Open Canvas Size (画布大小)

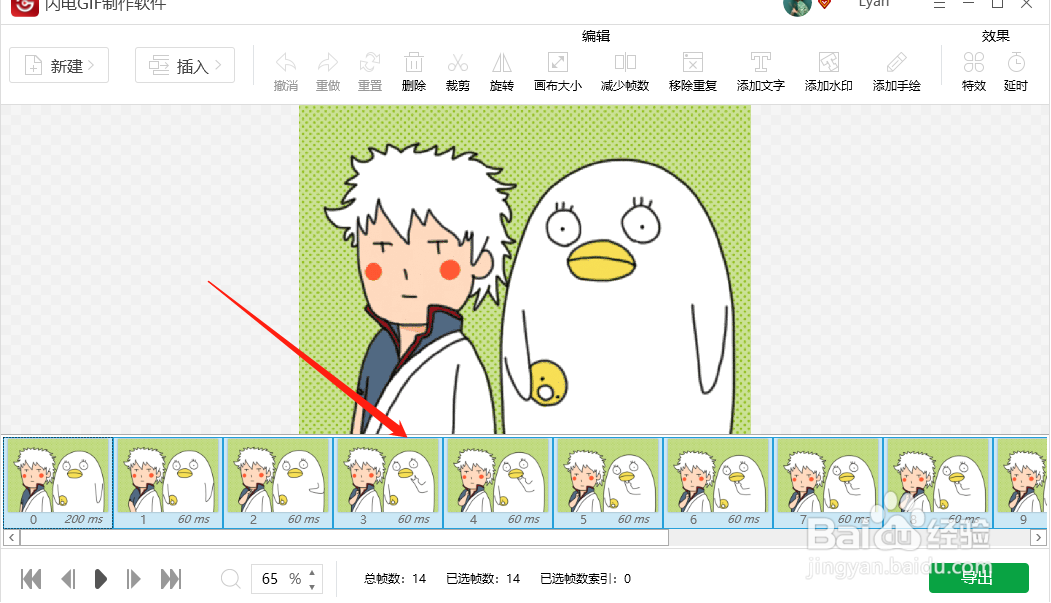tap(558, 63)
